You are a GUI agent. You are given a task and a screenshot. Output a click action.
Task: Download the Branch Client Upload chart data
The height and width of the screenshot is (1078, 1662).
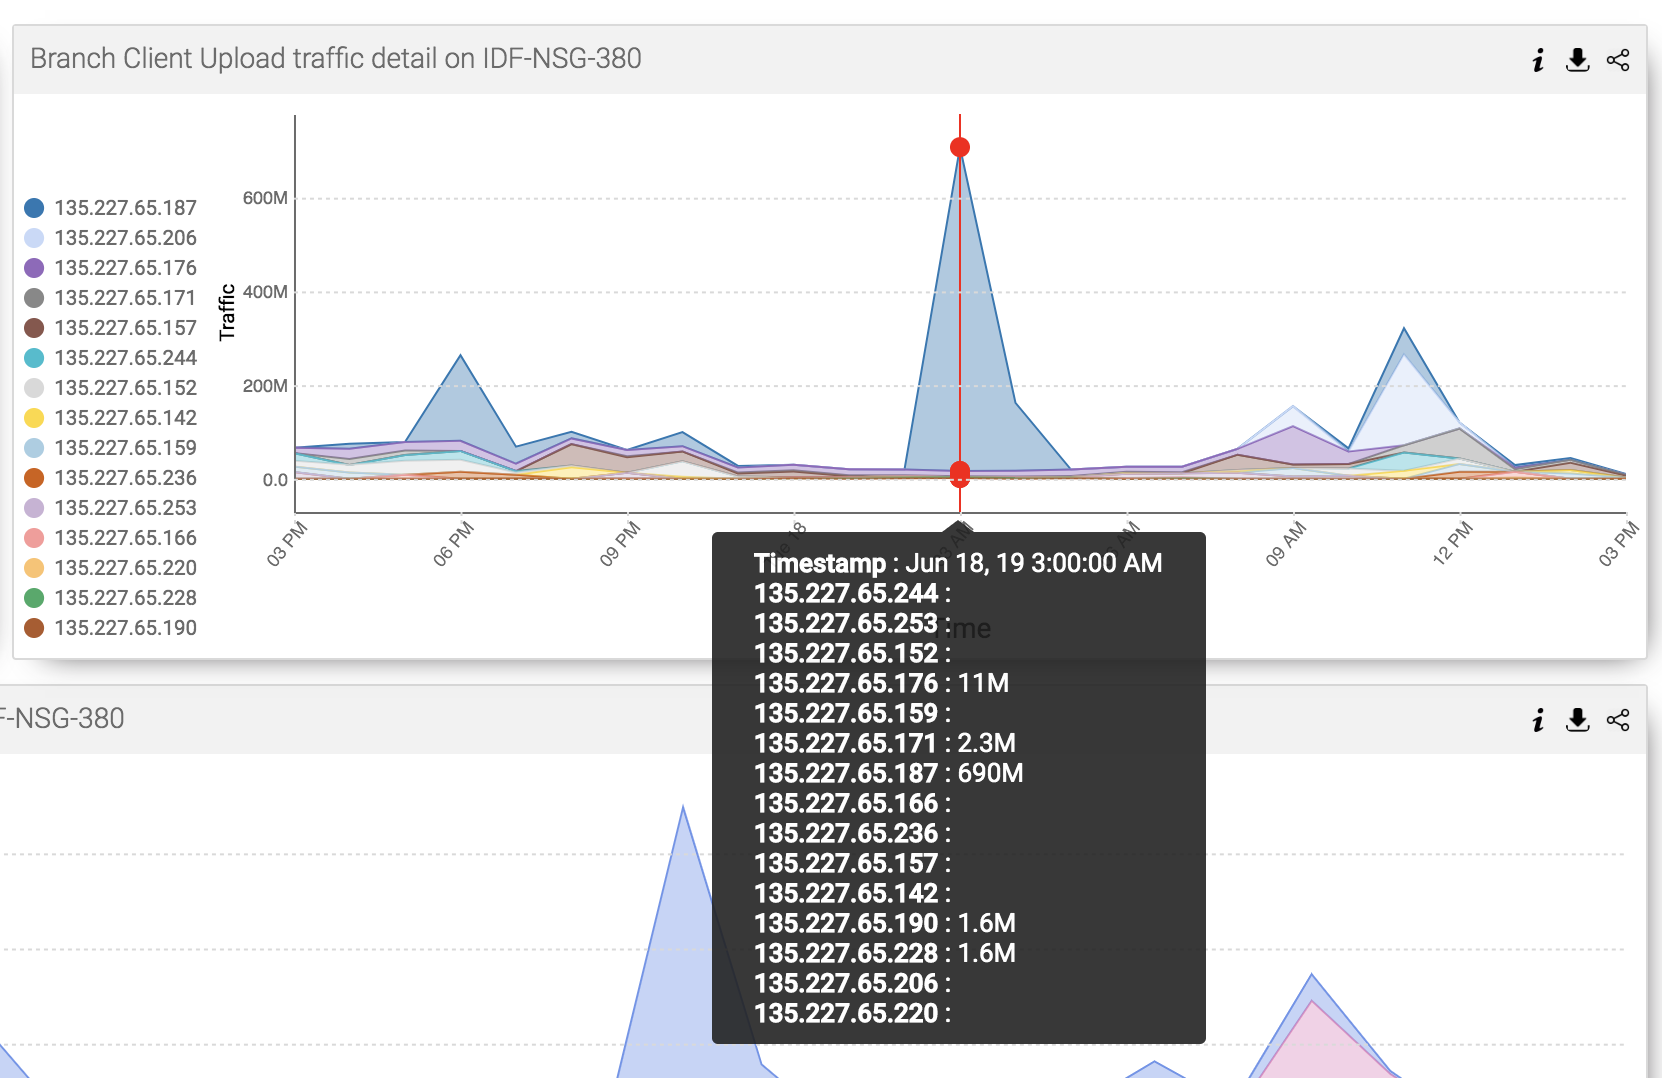(x=1577, y=60)
